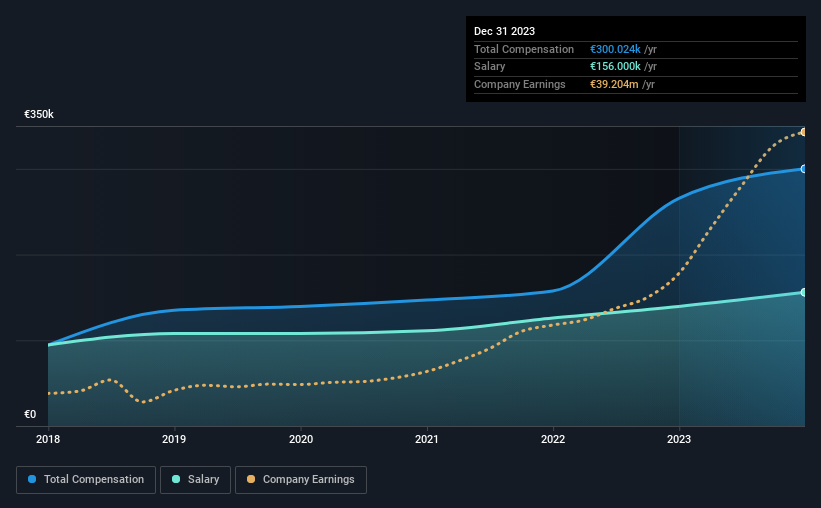Screen dimensions: 821x508
Task: Click the 2023 x-axis label
Action: click(x=679, y=439)
